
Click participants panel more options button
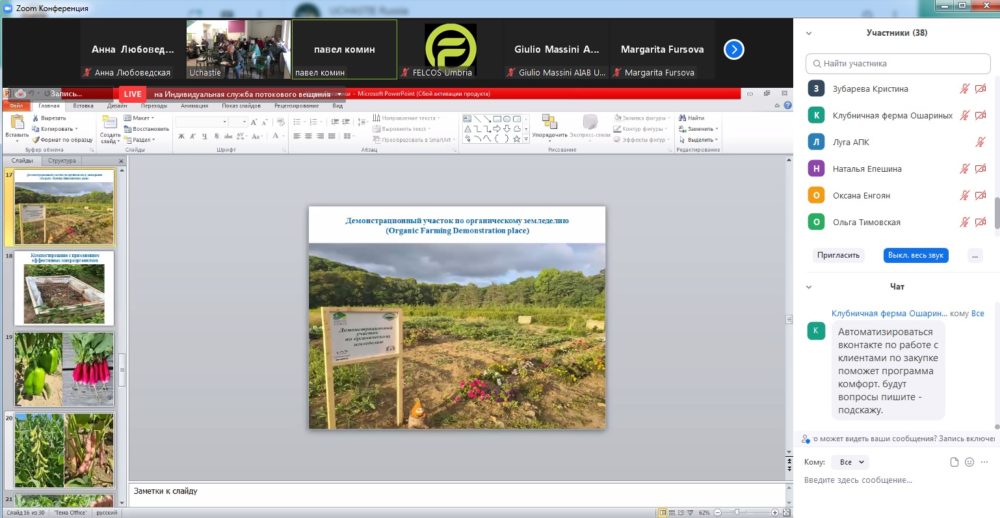pyautogui.click(x=974, y=255)
